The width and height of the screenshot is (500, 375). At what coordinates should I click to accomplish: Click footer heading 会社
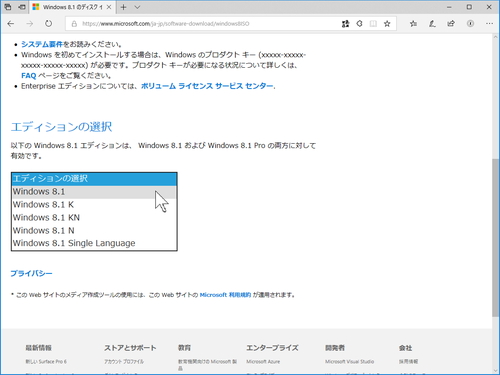coord(406,348)
